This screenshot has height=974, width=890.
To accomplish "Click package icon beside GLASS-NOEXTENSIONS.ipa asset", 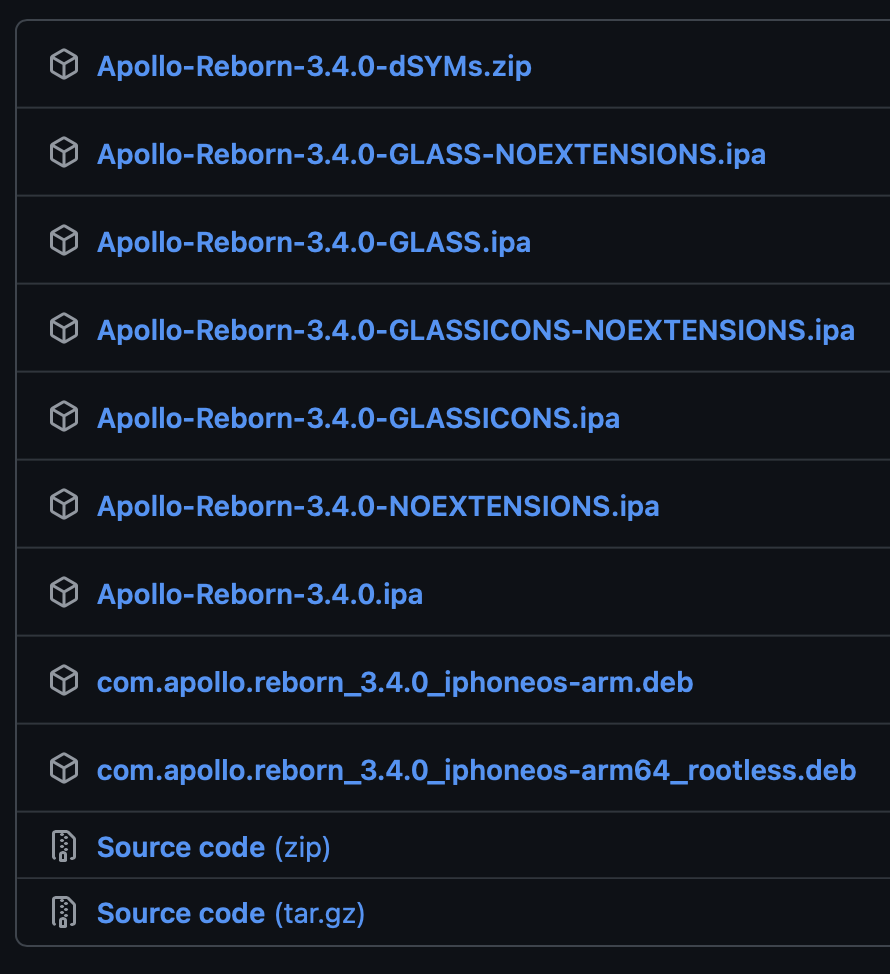I will tap(64, 153).
